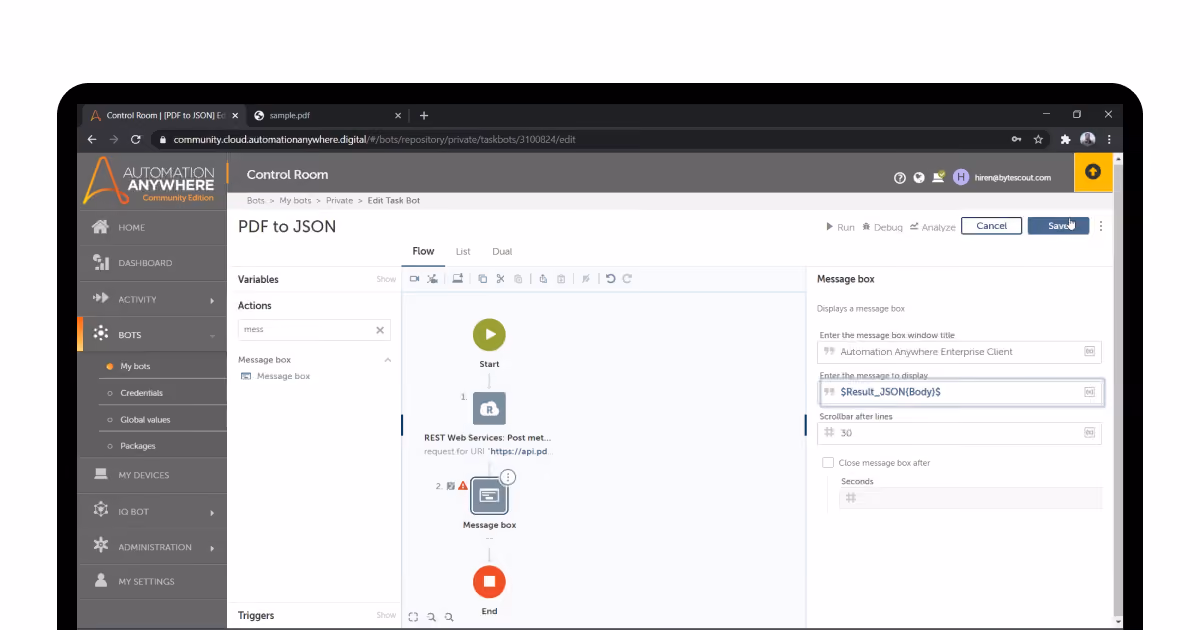Click the yellow upgrade arrow button
The width and height of the screenshot is (1200, 630).
point(1092,172)
